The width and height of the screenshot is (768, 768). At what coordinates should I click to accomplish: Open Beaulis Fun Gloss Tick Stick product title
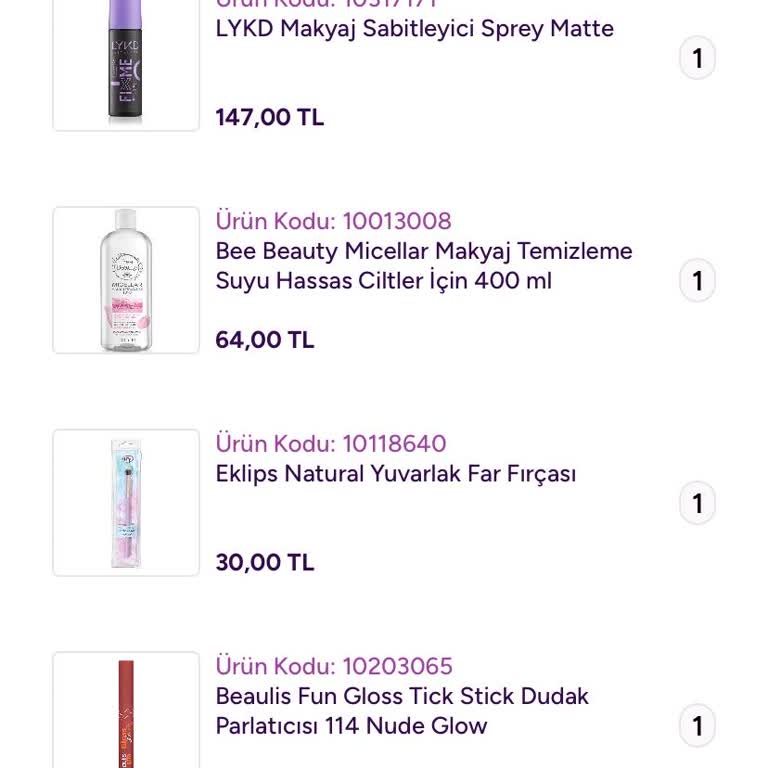[x=402, y=696]
